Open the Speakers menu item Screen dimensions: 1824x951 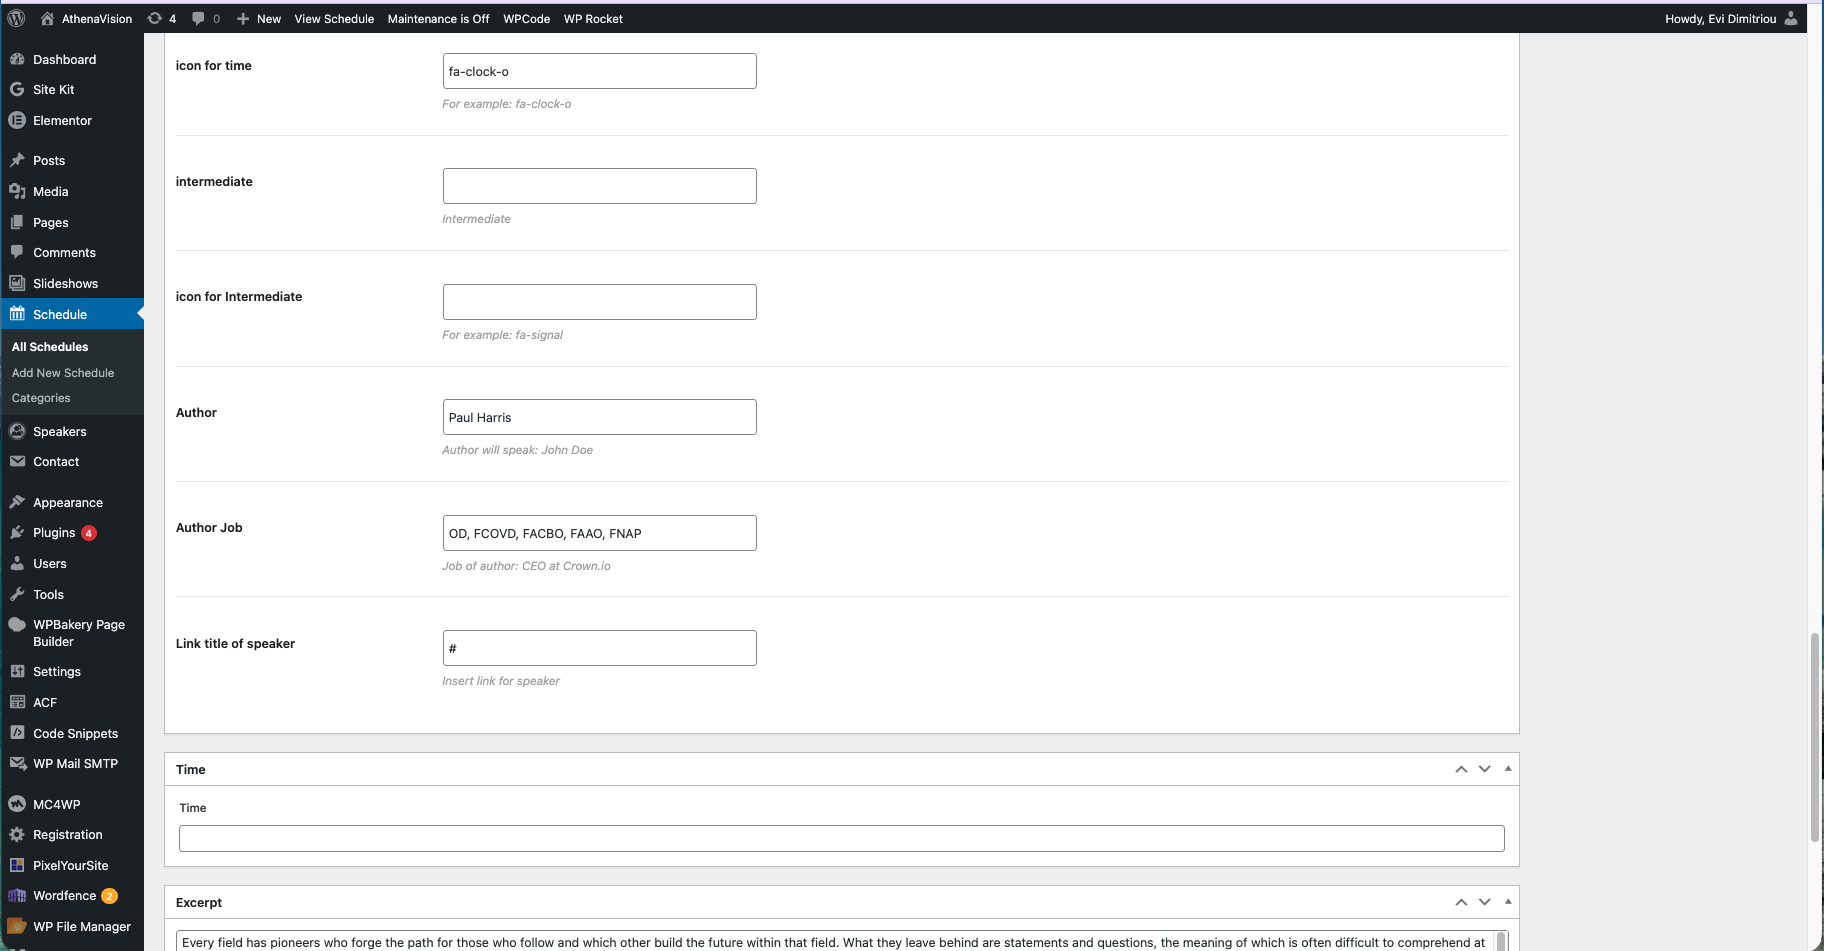pyautogui.click(x=60, y=432)
